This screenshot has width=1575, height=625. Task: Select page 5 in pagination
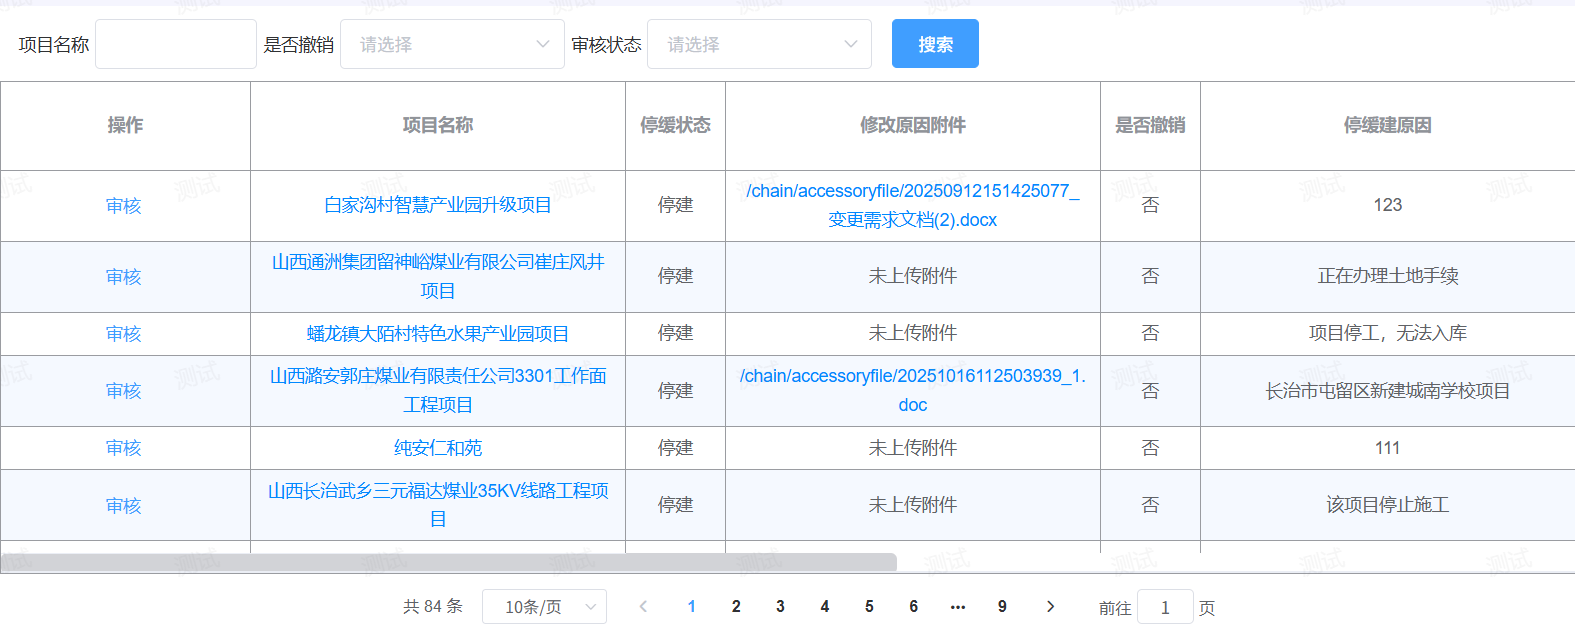(869, 606)
